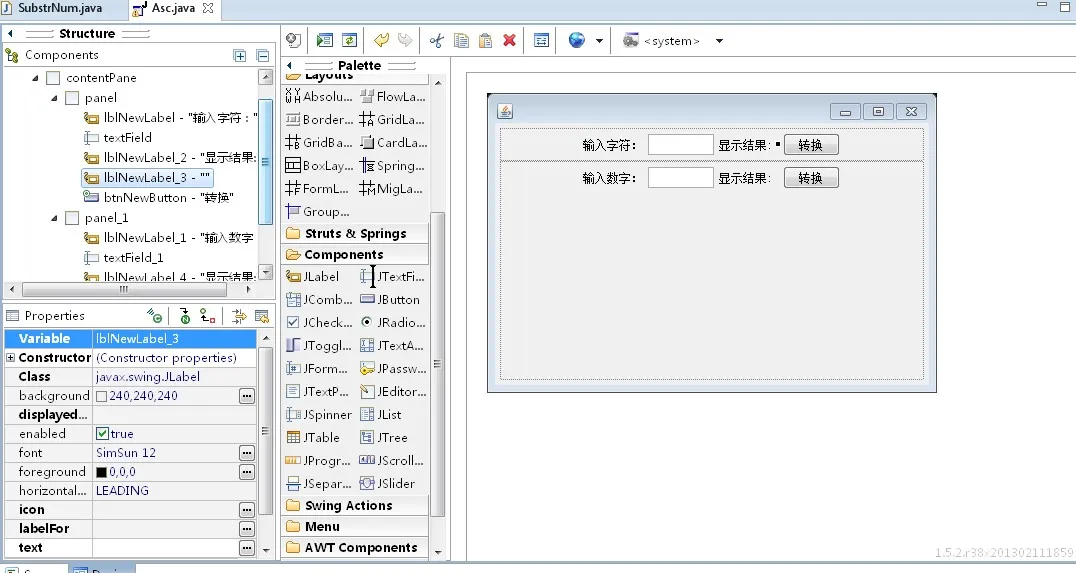Screen dimensions: 1076x573
Task: Toggle the enabled true checkbox
Action: [102, 434]
